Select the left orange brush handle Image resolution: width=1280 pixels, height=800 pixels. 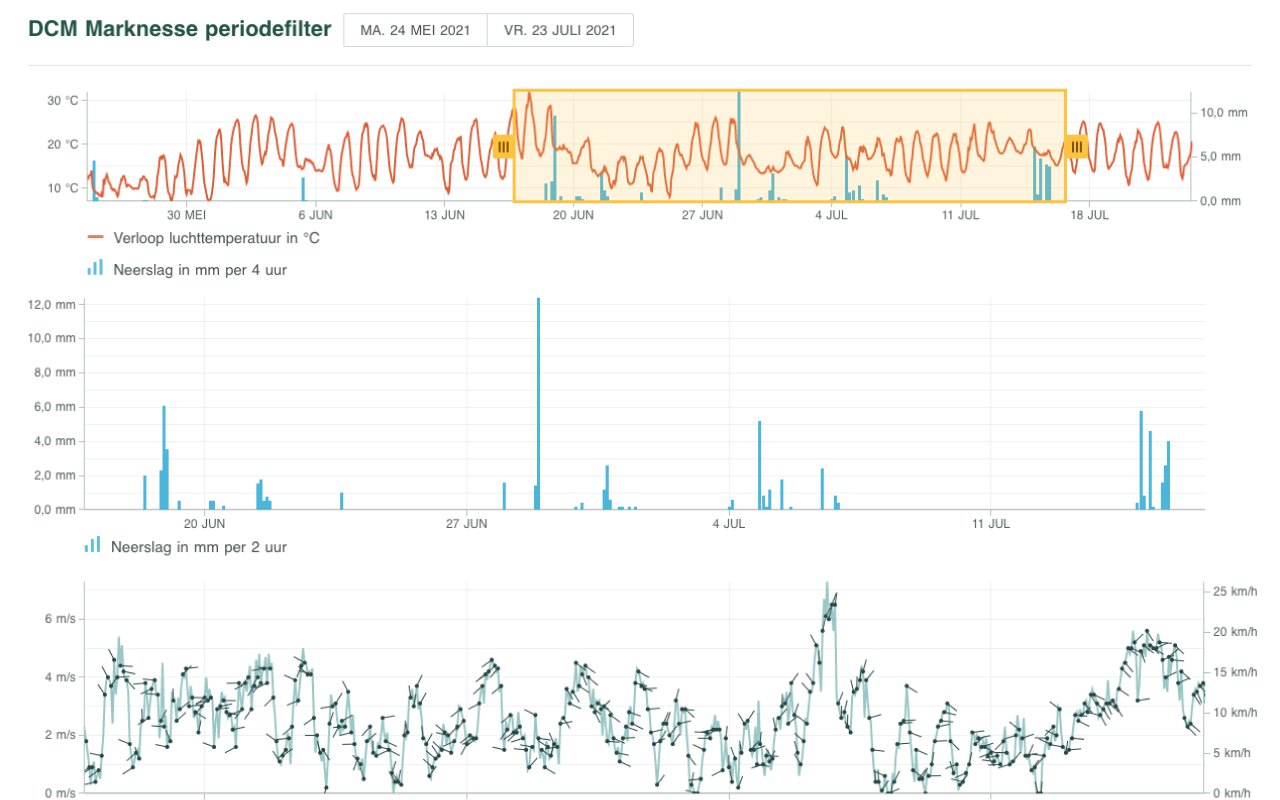[x=503, y=146]
